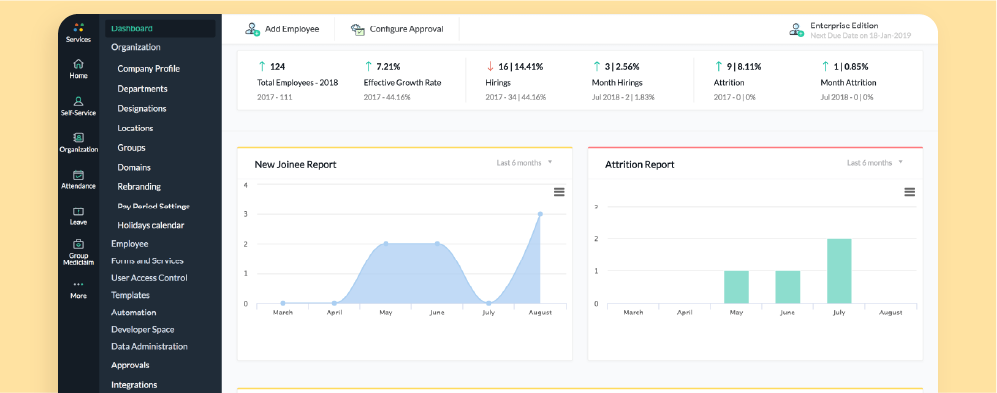Open Designations in sidebar
The width and height of the screenshot is (997, 393).
pyautogui.click(x=142, y=109)
